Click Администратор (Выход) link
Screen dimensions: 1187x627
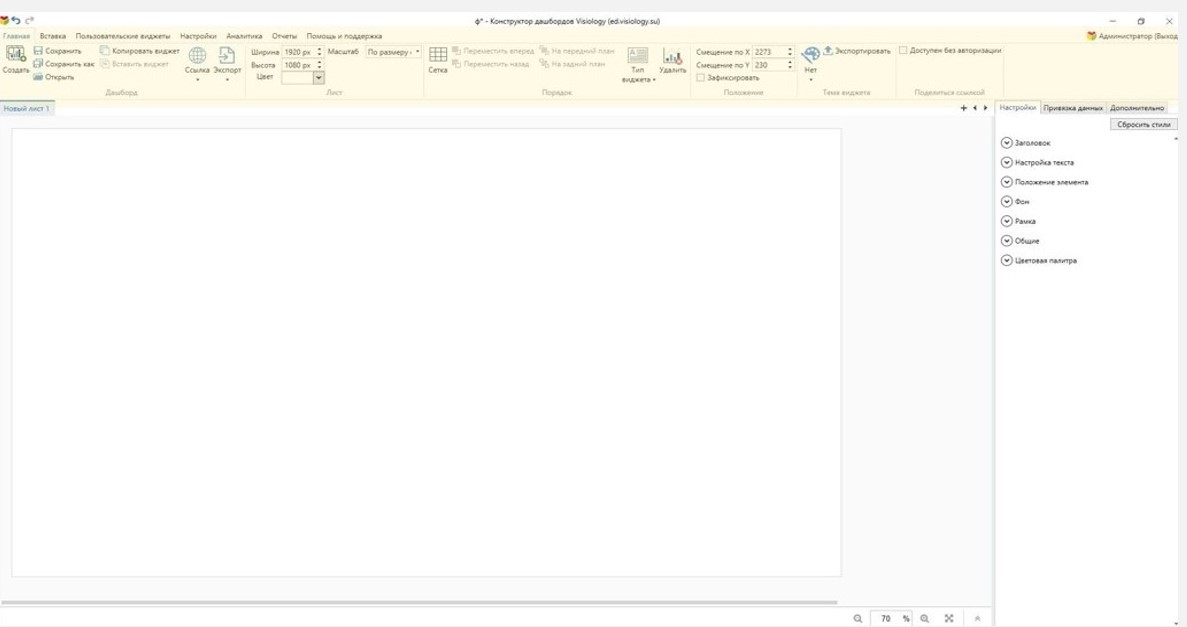click(x=1137, y=36)
